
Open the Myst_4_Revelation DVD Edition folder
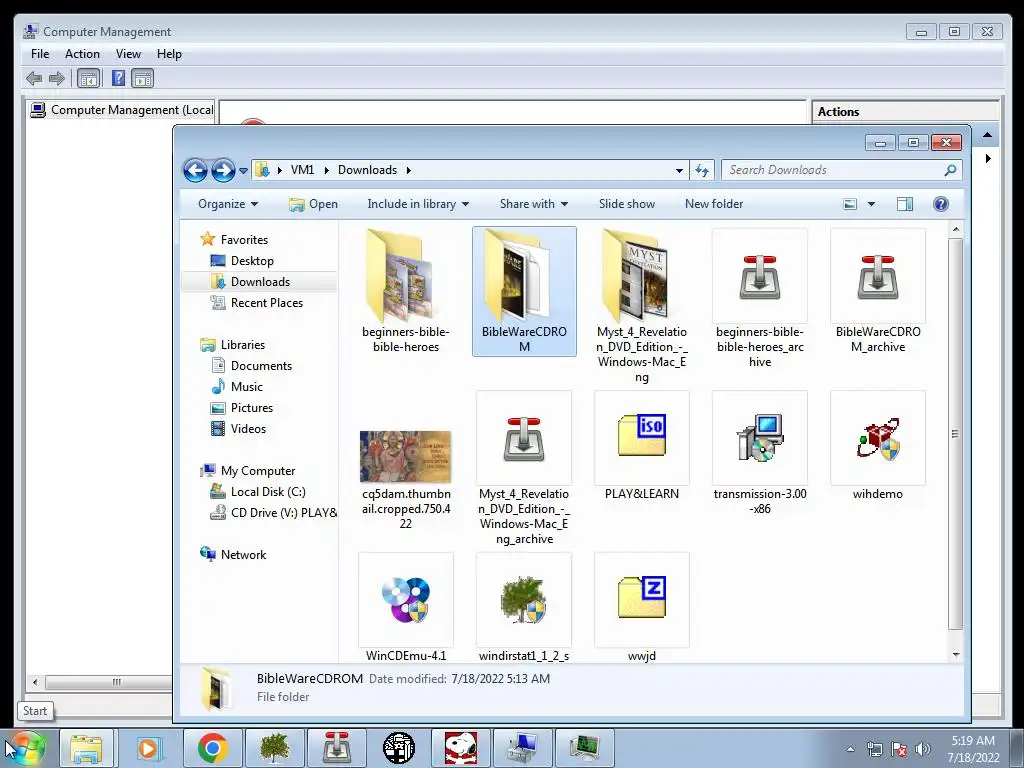click(641, 306)
